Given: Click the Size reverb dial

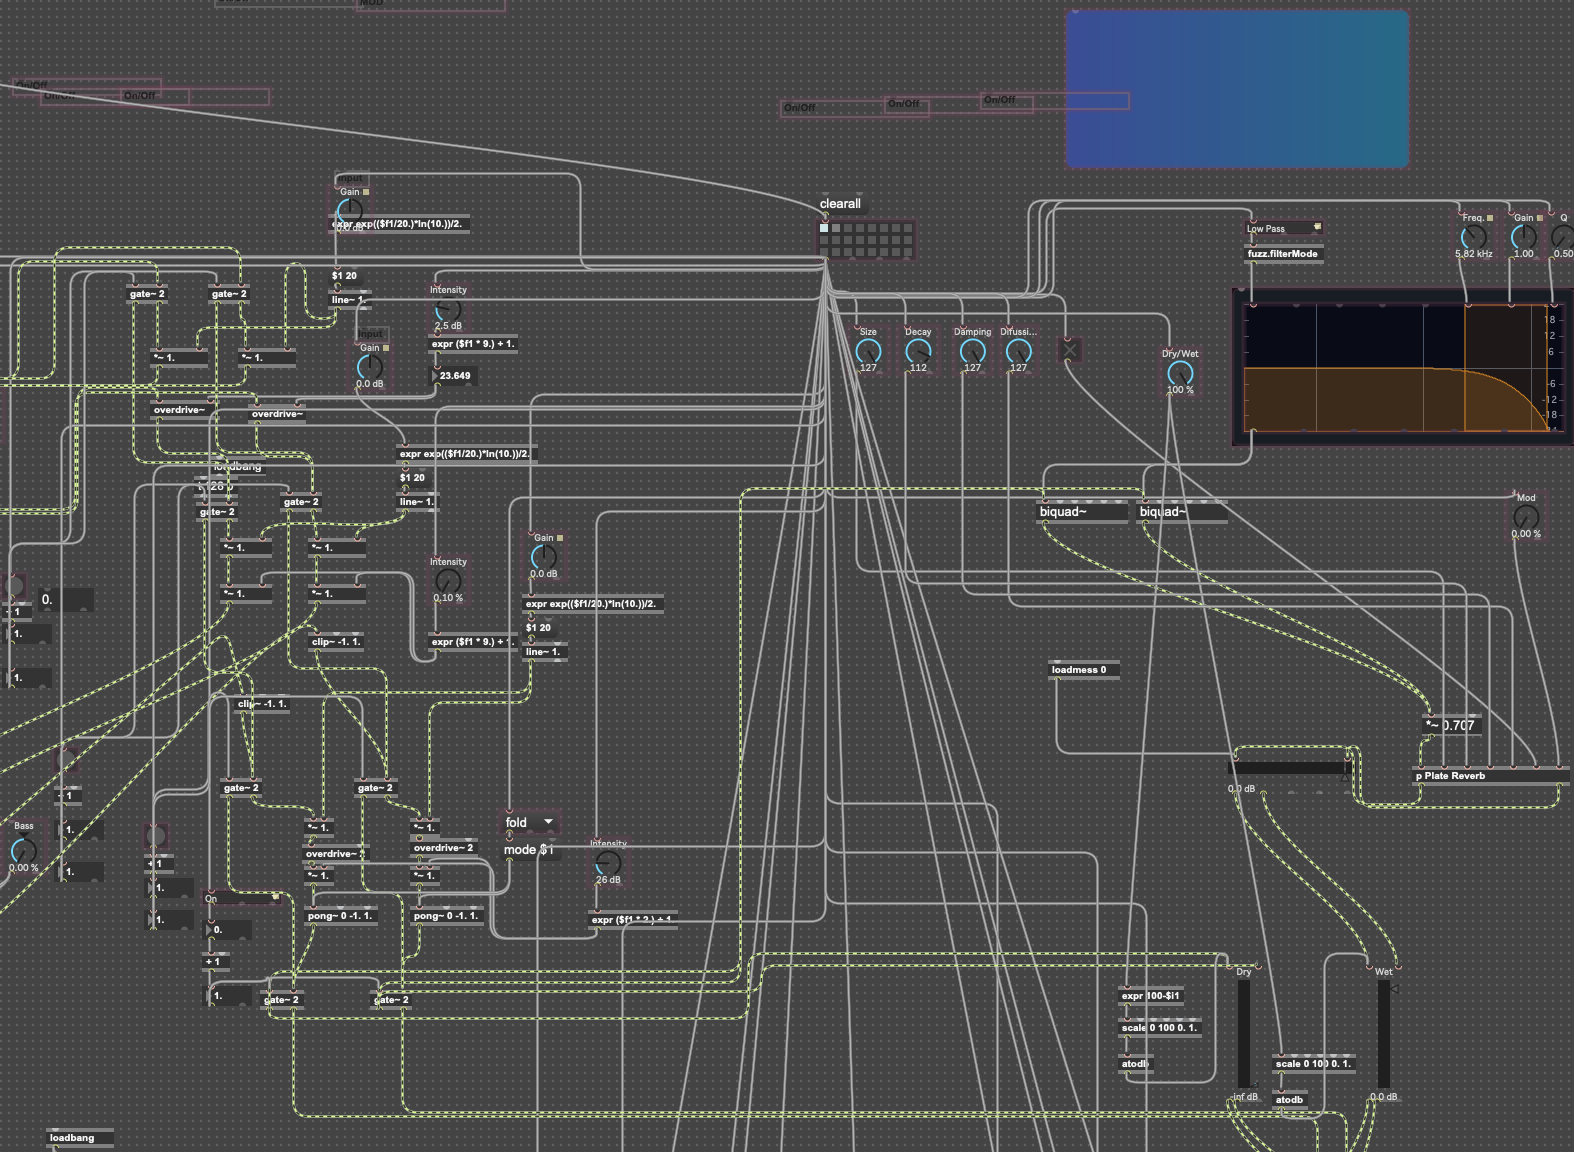Looking at the screenshot, I should [x=868, y=351].
